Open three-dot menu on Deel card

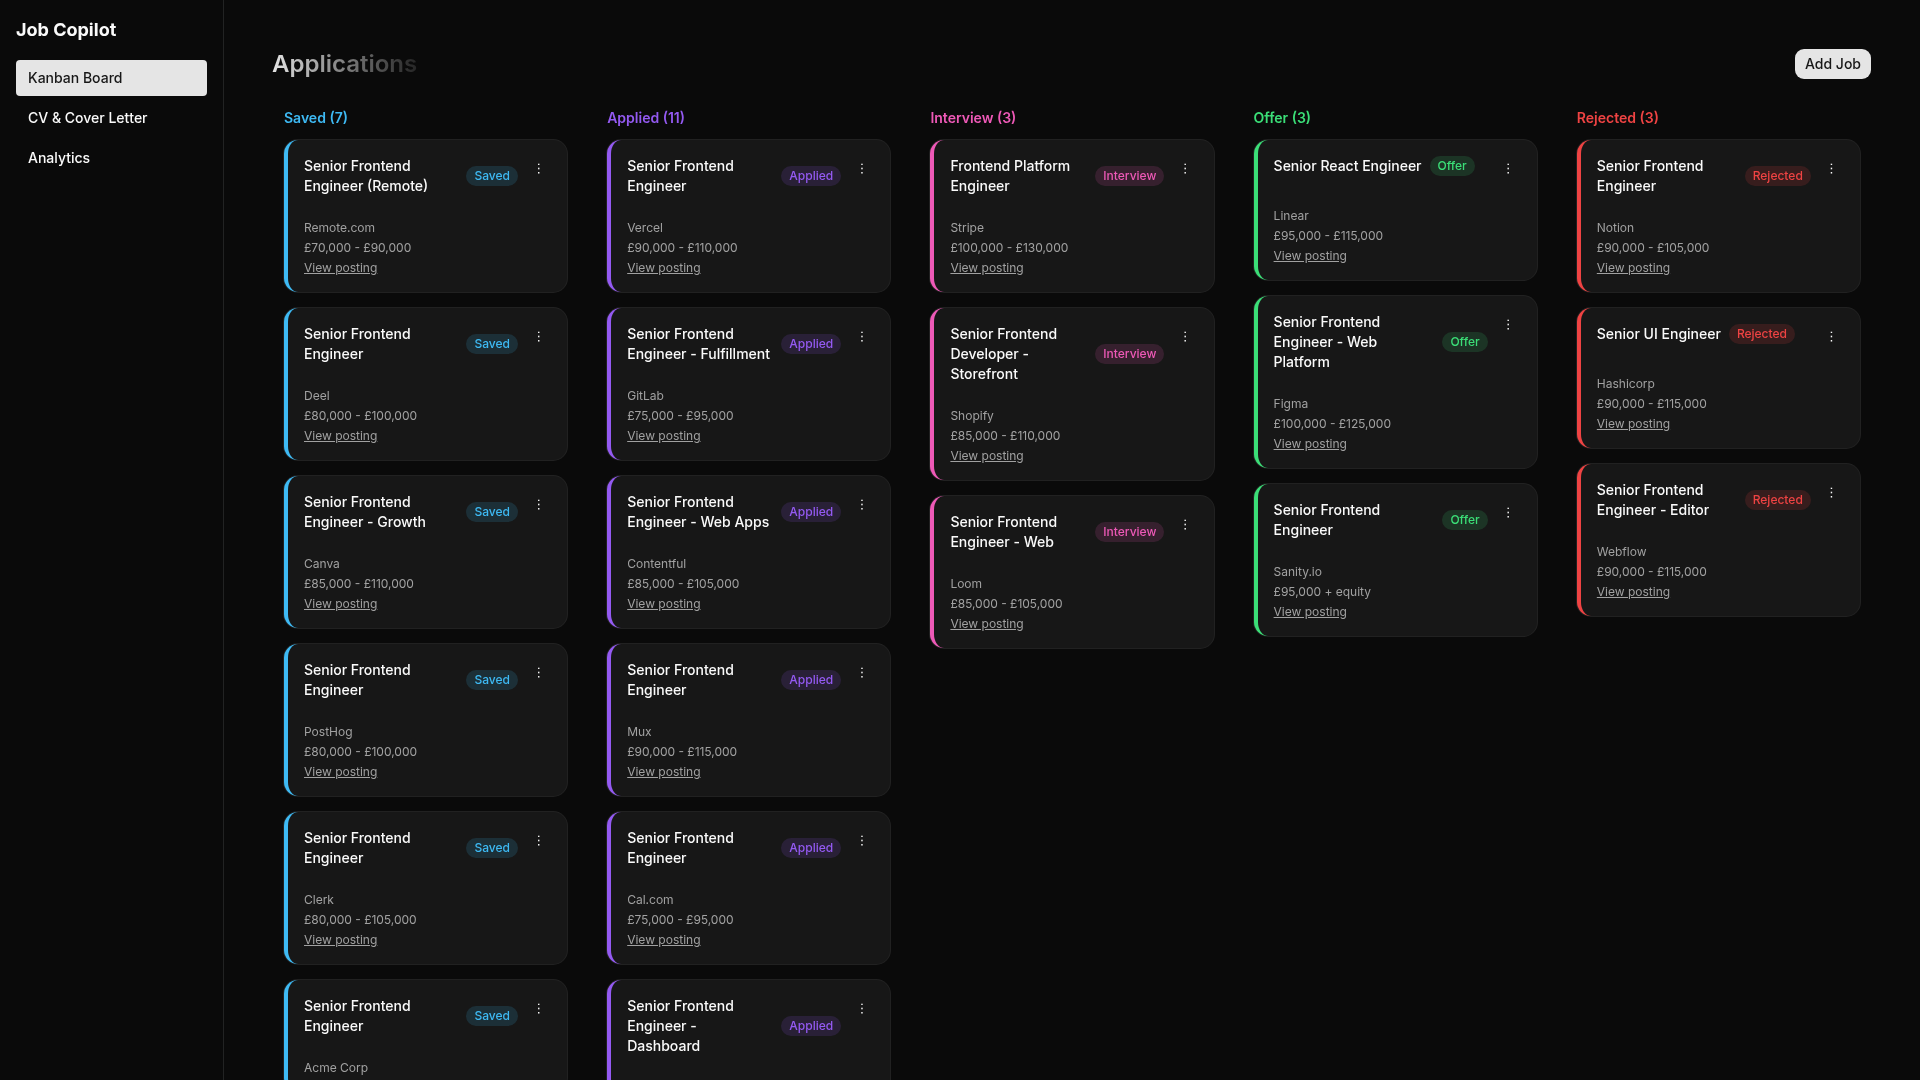tap(539, 337)
